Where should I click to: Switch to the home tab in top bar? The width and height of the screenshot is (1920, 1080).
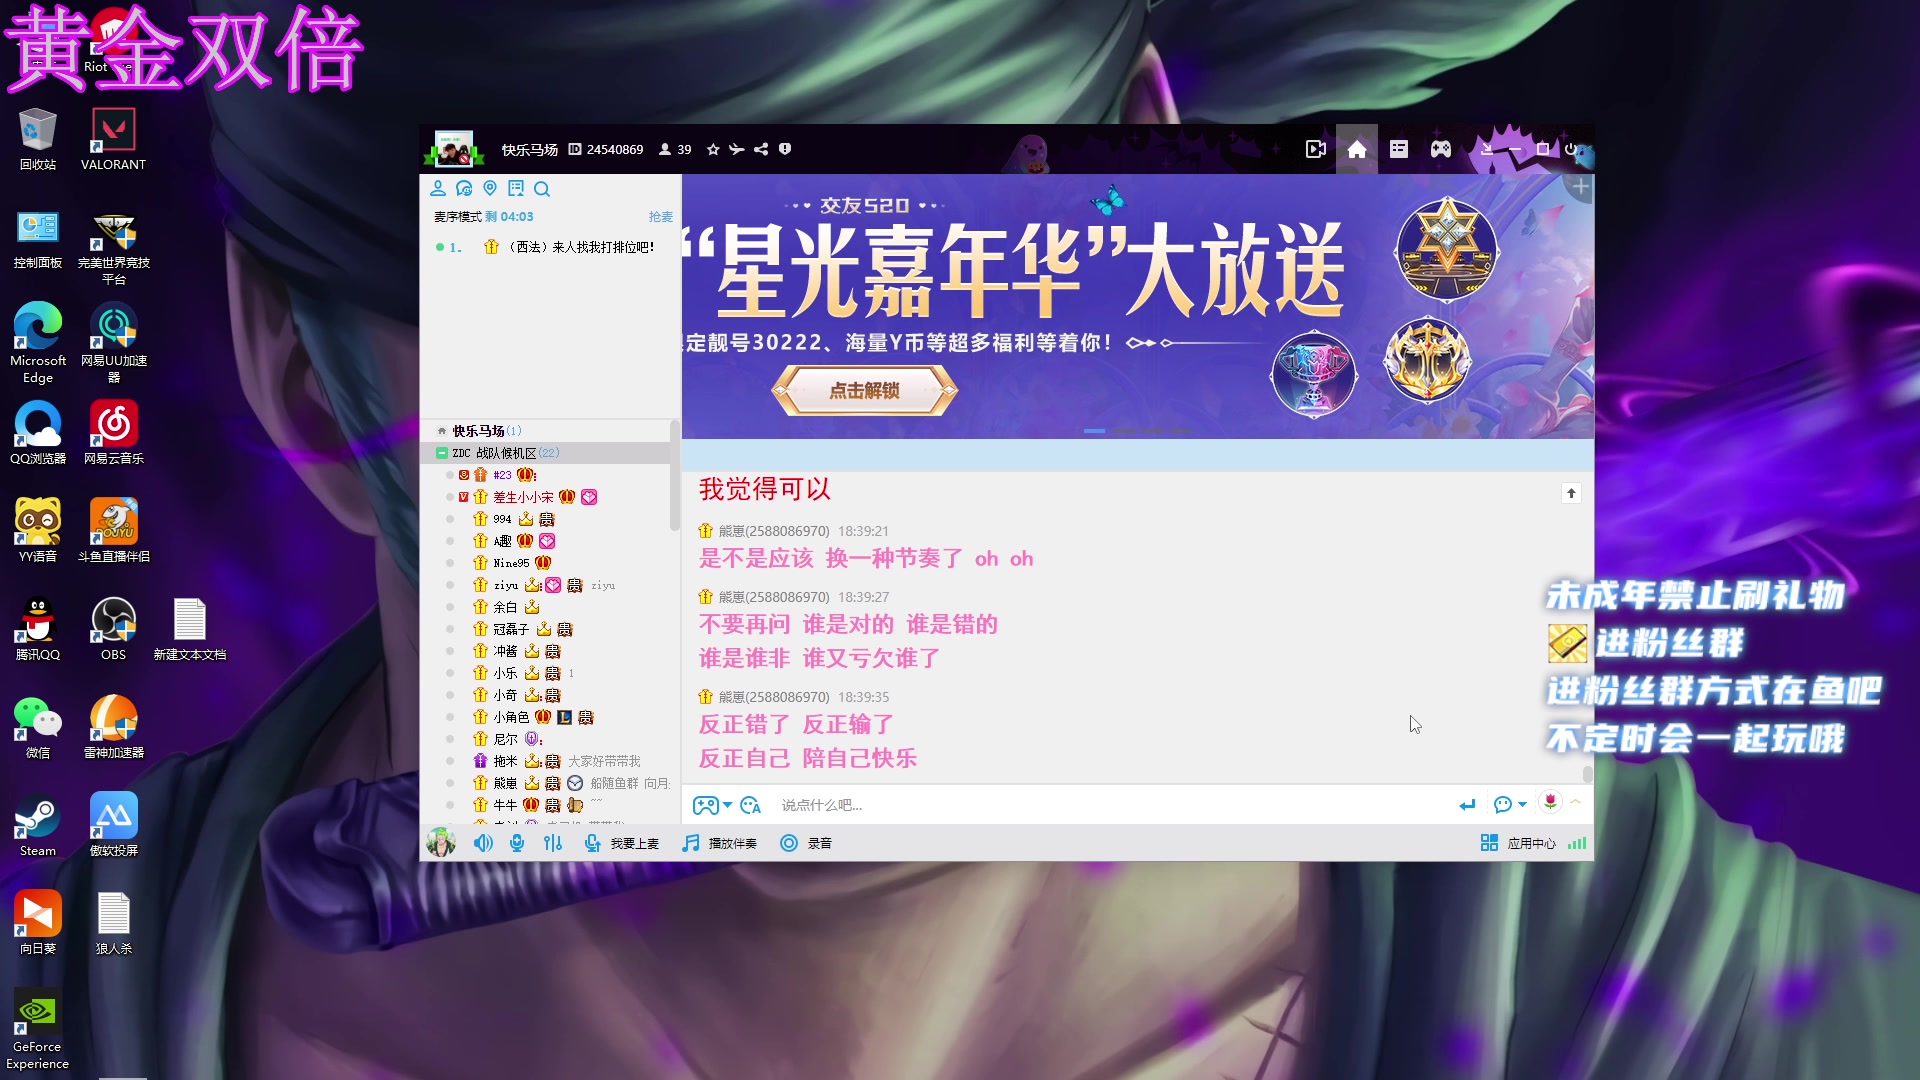click(x=1356, y=148)
